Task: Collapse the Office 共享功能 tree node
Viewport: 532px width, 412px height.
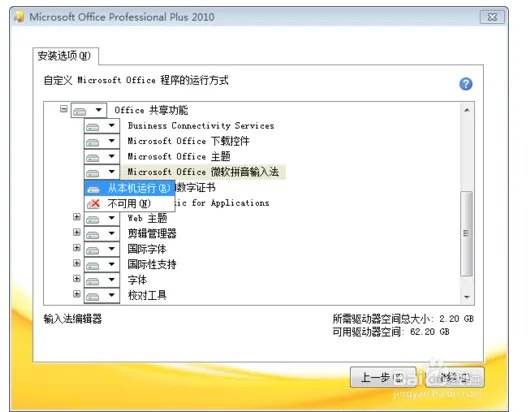Action: click(x=63, y=109)
